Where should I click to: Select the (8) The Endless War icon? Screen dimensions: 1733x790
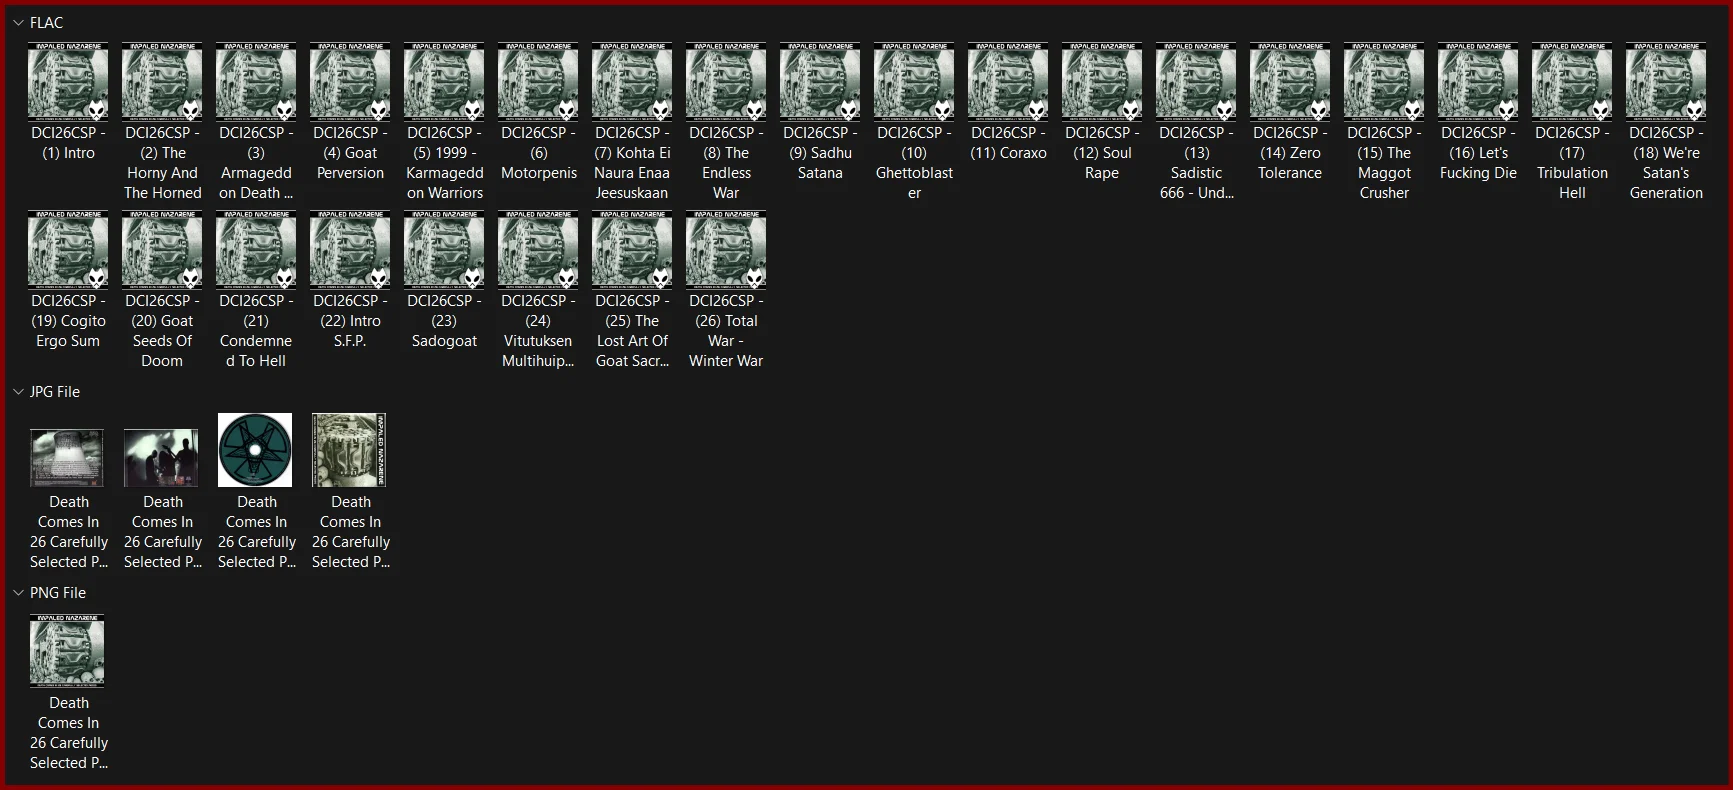pyautogui.click(x=726, y=81)
